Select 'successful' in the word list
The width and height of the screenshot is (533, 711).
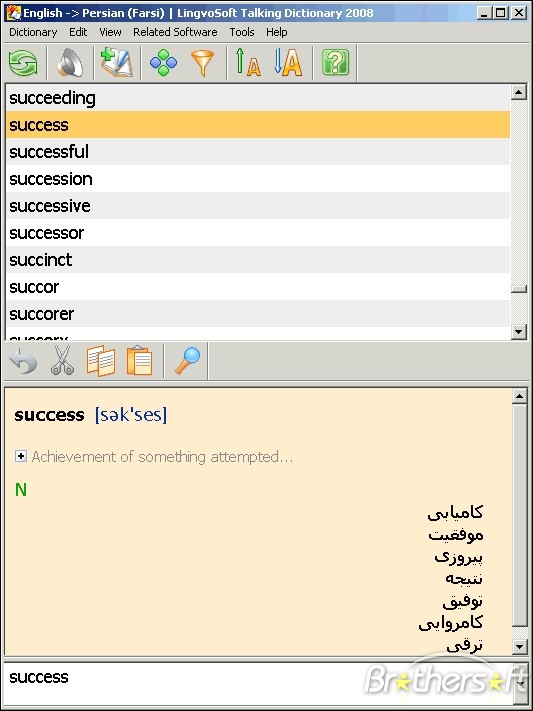(258, 151)
